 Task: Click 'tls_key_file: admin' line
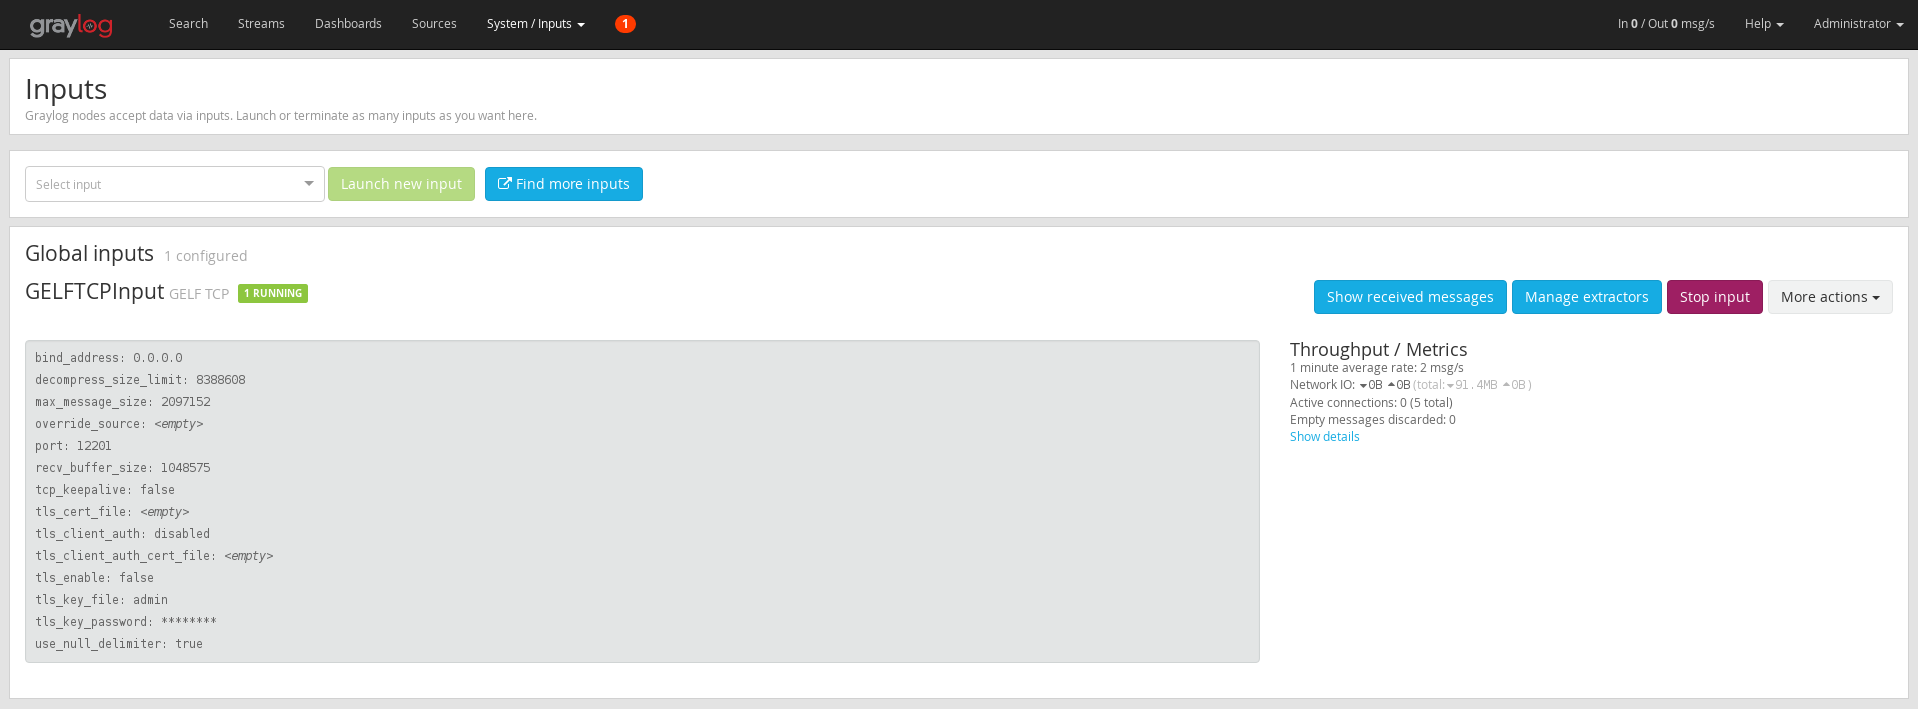pos(101,600)
